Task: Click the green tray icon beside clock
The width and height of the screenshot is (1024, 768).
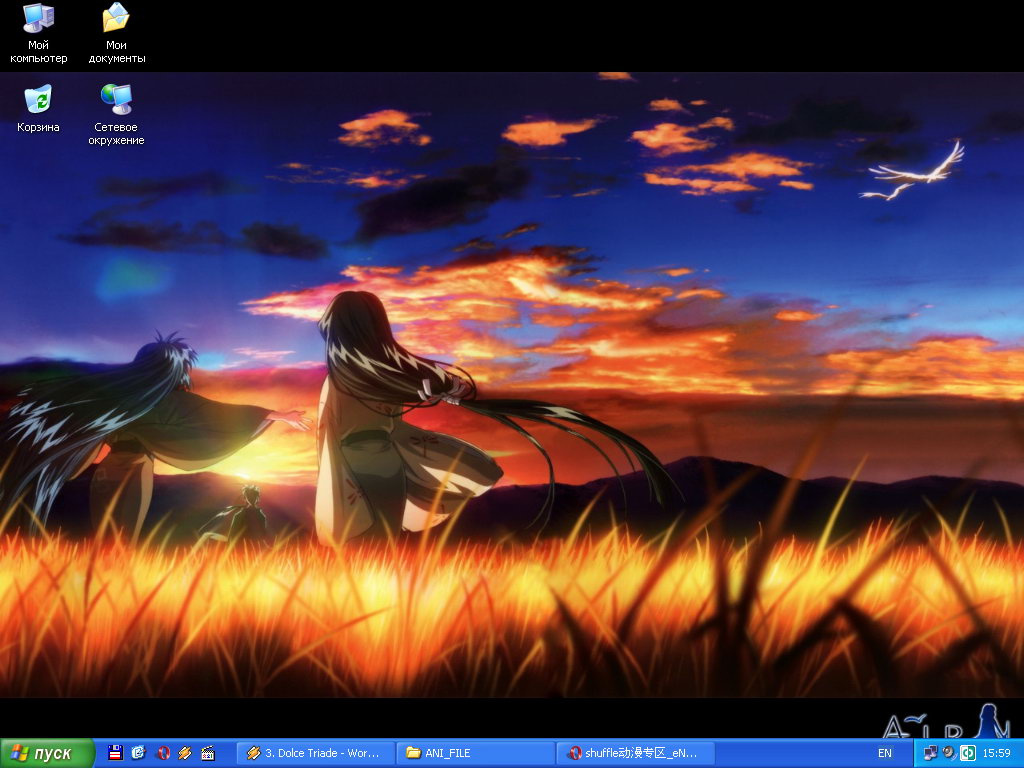Action: (967, 753)
